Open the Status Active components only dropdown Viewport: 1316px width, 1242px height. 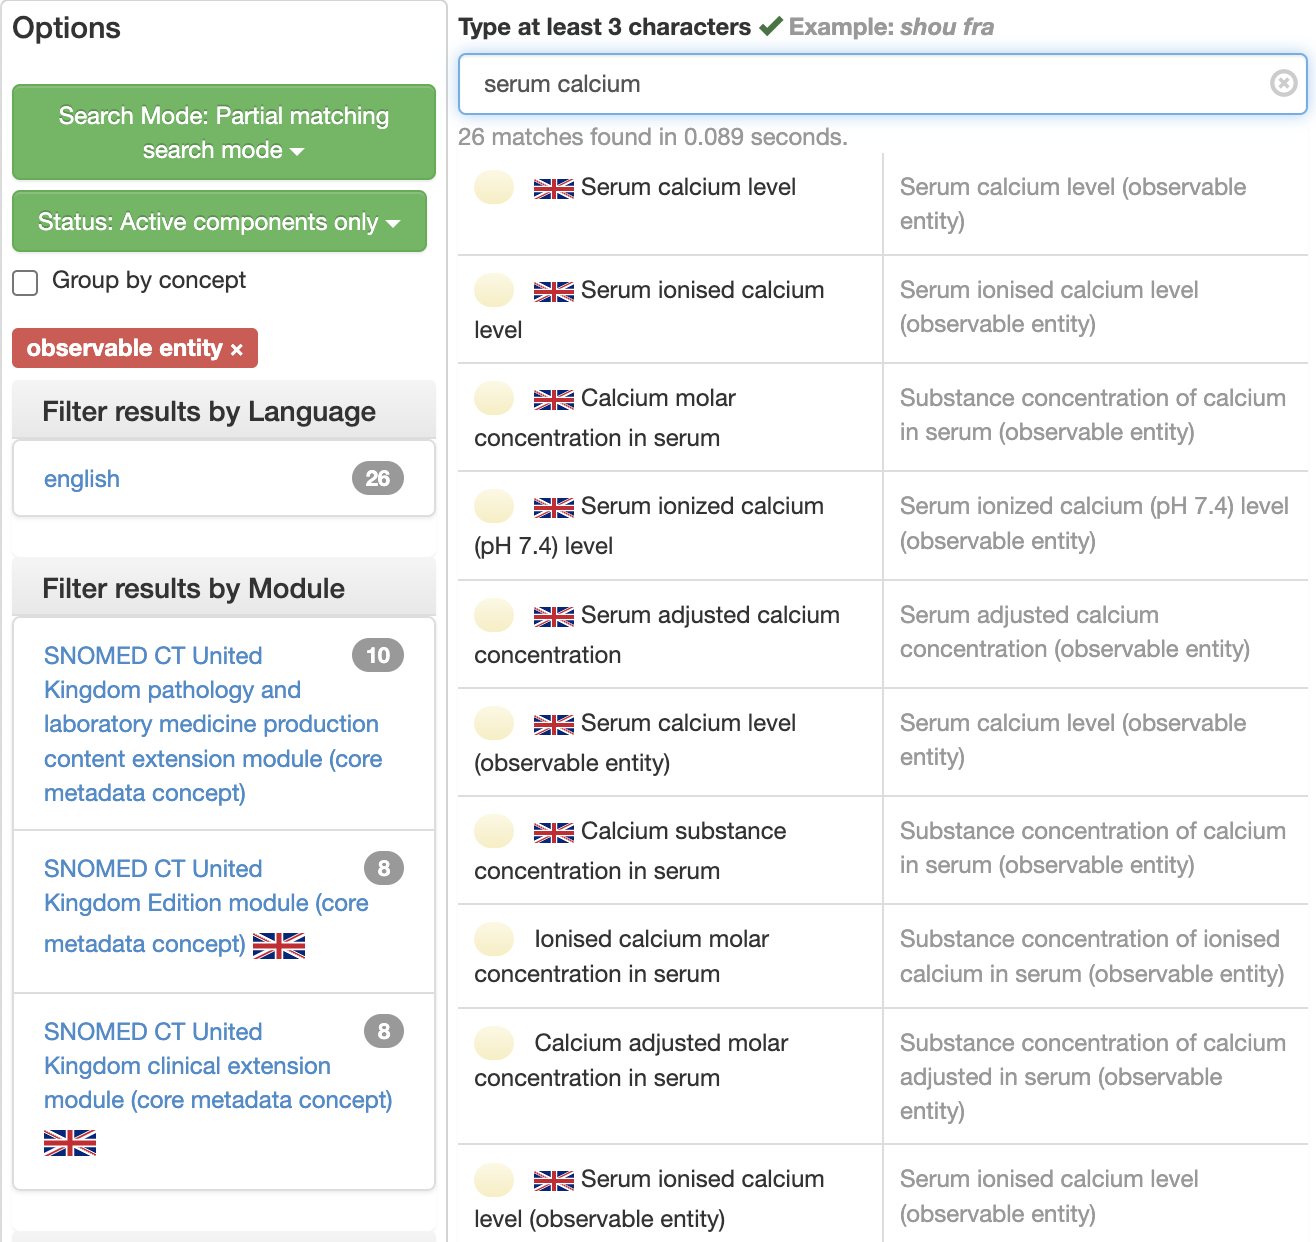coord(219,222)
